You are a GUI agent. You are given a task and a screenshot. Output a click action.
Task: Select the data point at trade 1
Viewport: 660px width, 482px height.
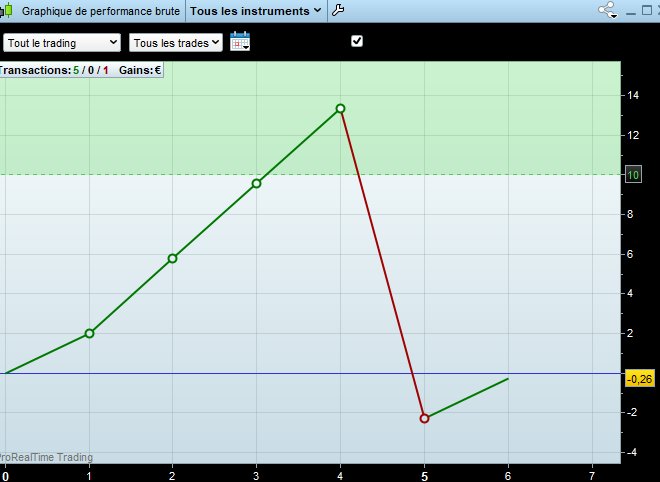pos(89,333)
